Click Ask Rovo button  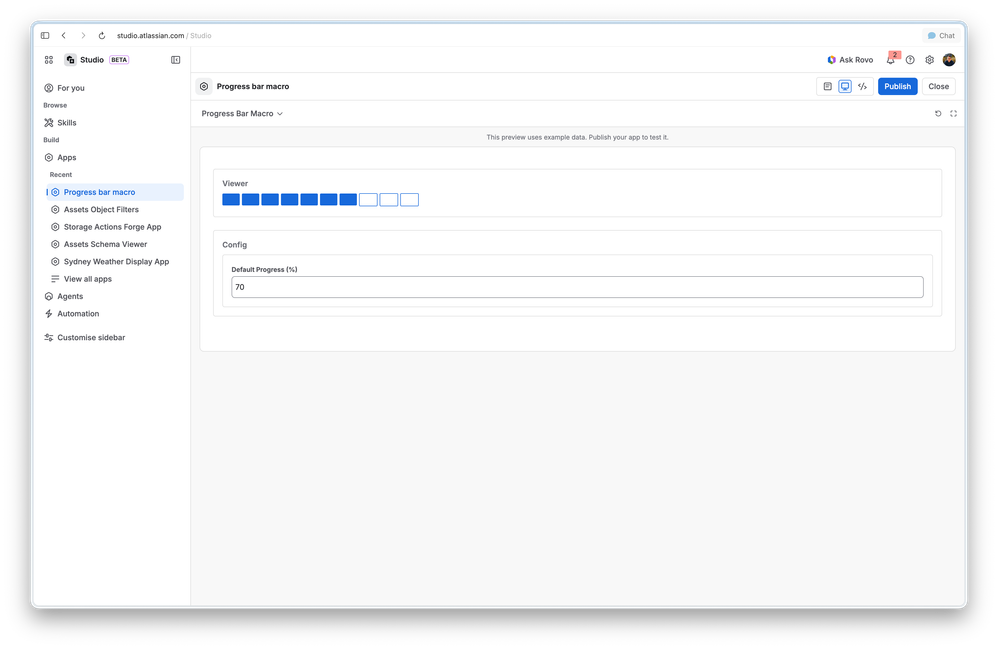[850, 60]
